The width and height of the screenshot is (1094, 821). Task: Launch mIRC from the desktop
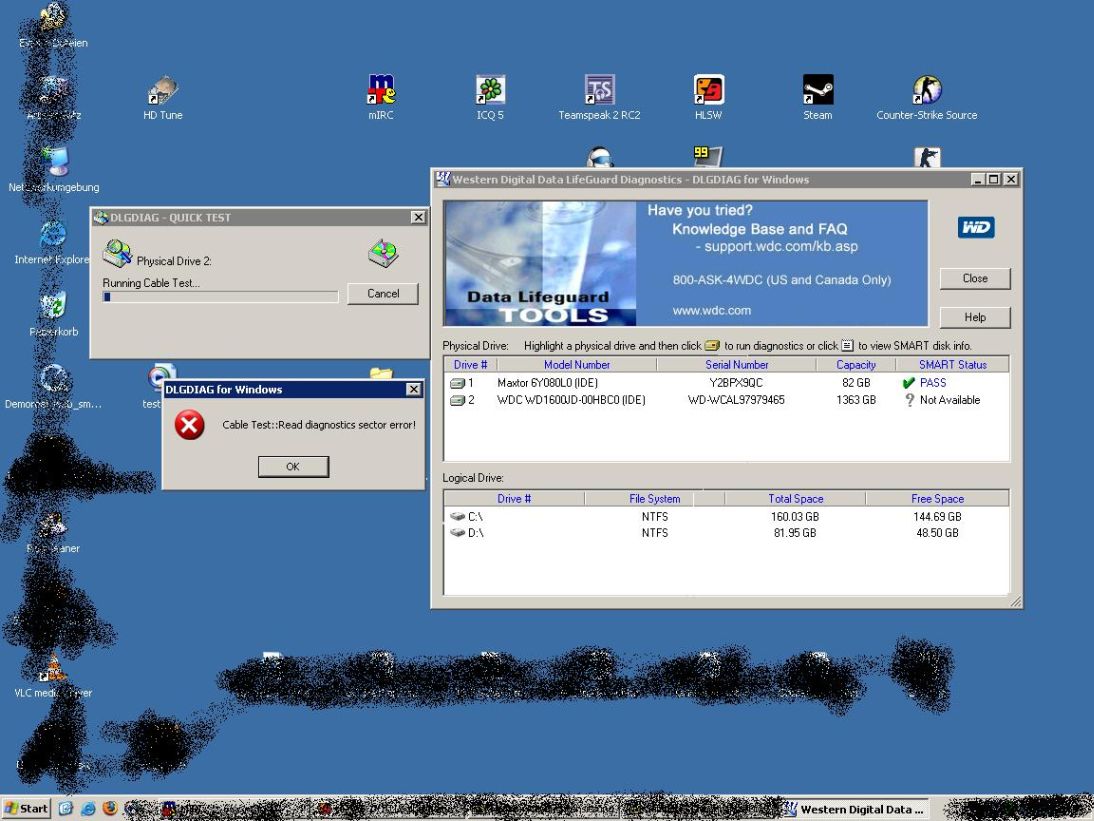381,98
